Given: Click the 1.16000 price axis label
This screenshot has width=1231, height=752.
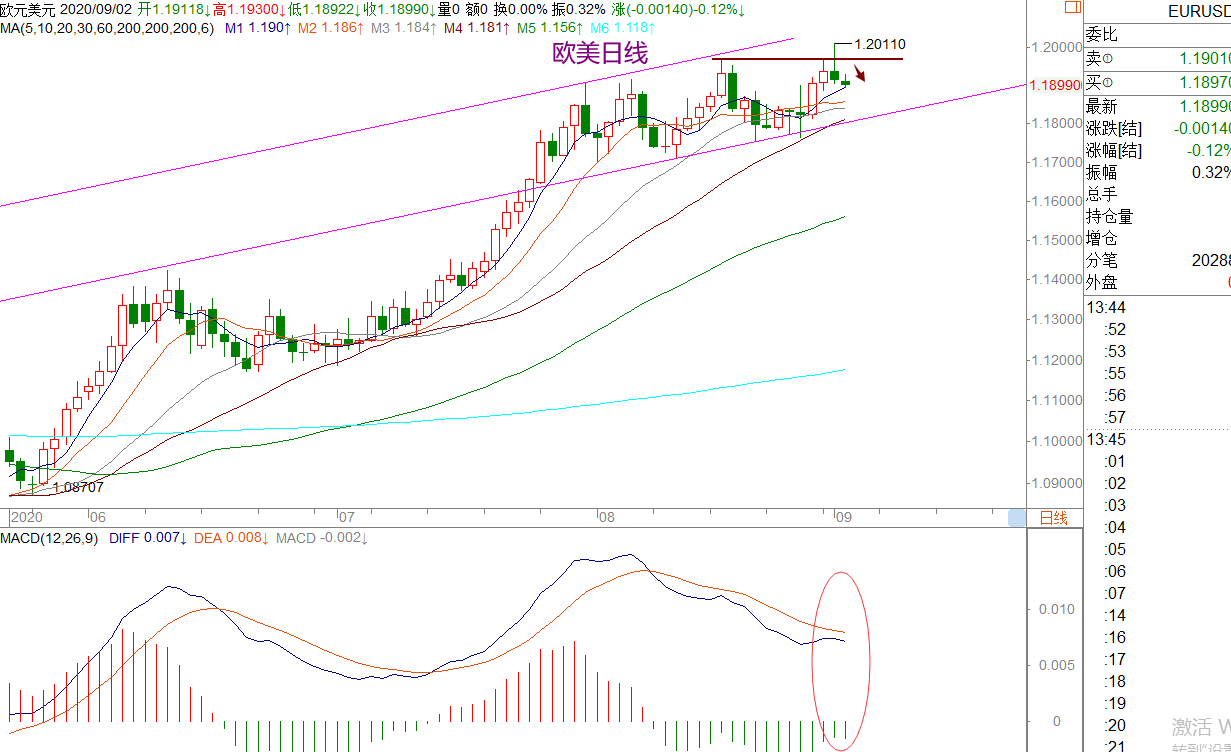Looking at the screenshot, I should coord(1055,201).
